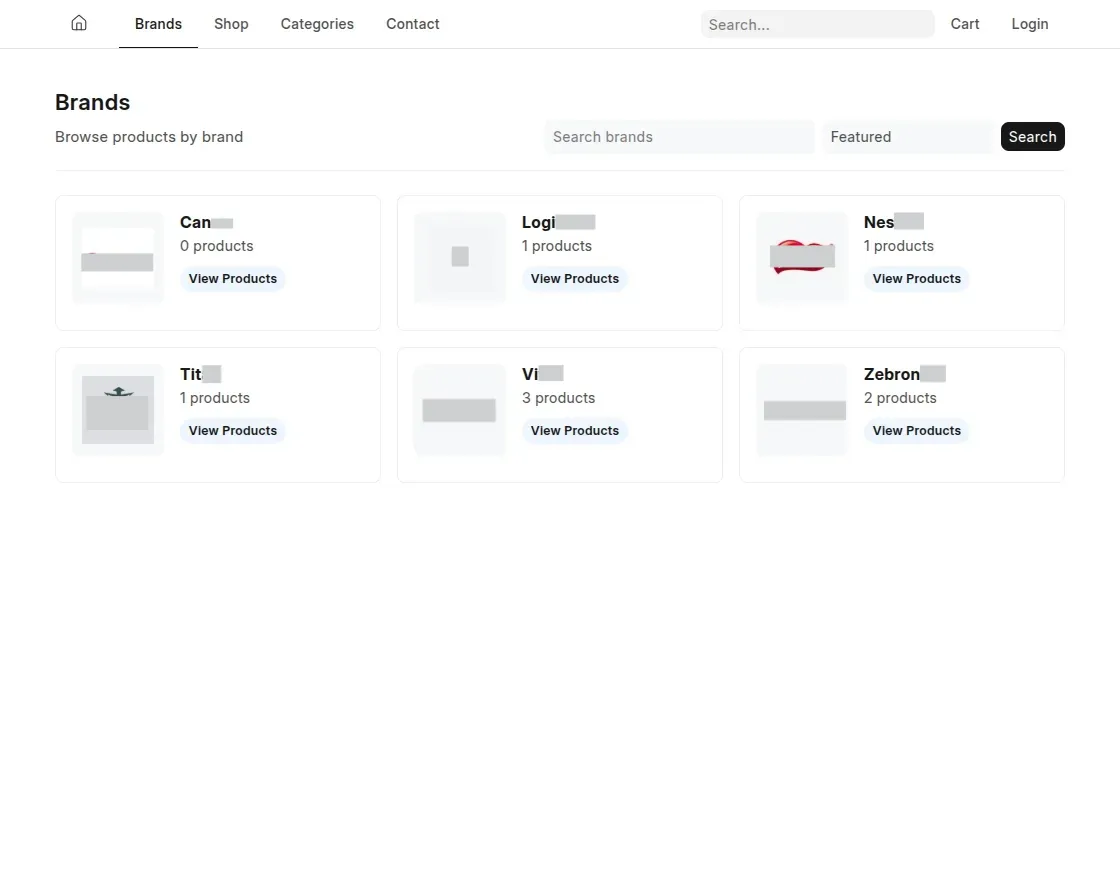Focus the Search brands input
Screen dimensions: 1120x880
pyautogui.click(x=679, y=136)
